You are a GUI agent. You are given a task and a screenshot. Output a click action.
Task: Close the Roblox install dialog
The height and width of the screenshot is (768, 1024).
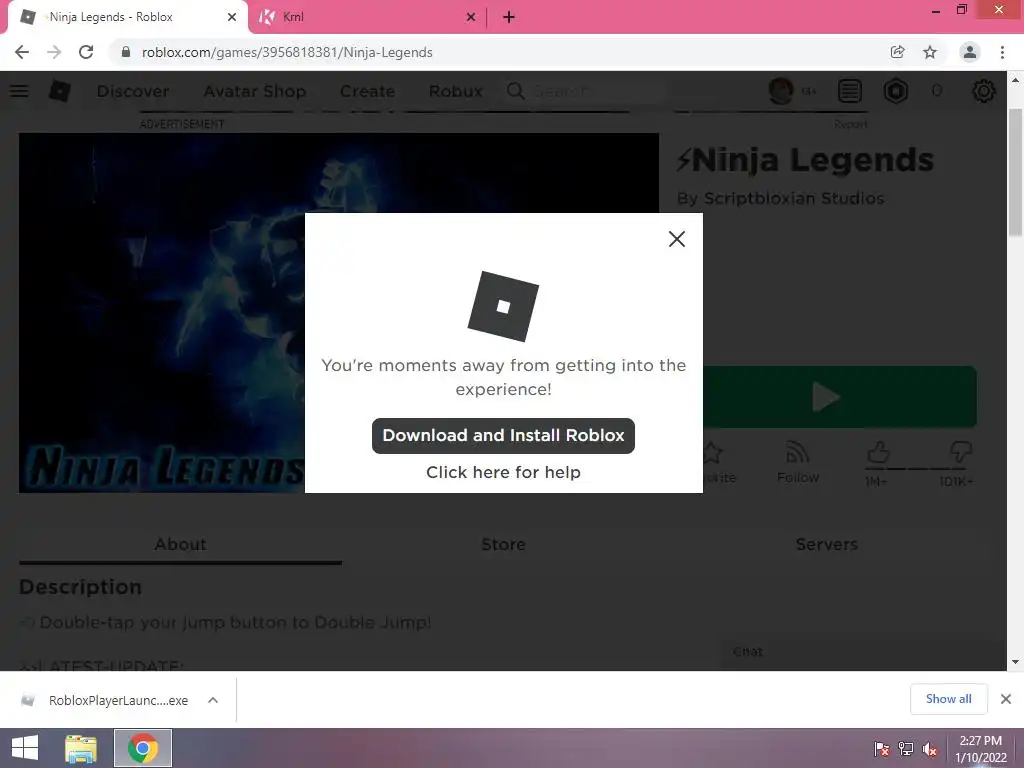[677, 239]
